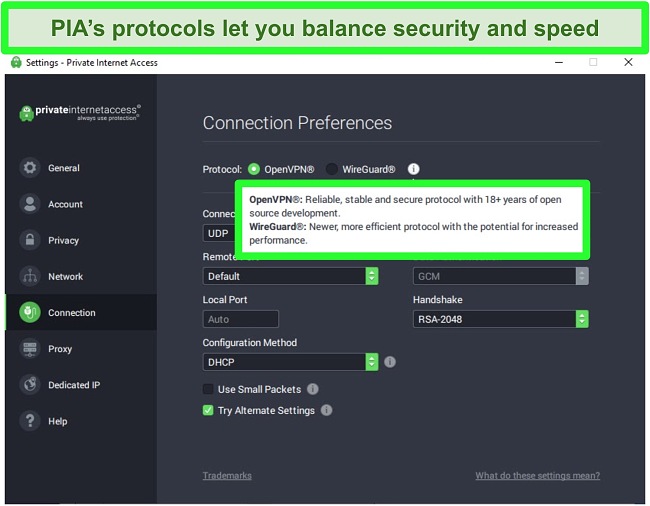Click 'What do these settings mean?' link
The image size is (650, 506).
pyautogui.click(x=538, y=475)
